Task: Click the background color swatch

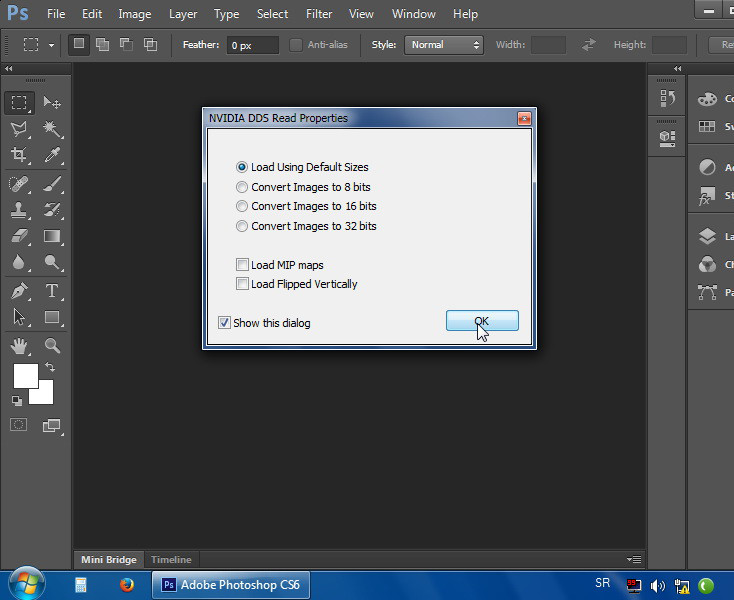Action: click(x=45, y=396)
